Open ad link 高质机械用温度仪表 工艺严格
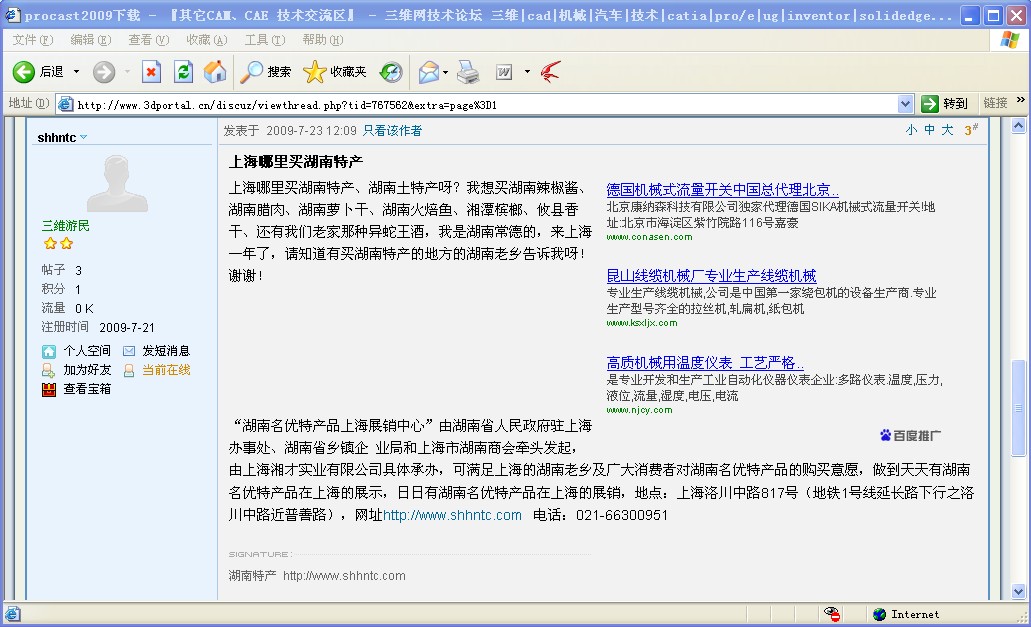The width and height of the screenshot is (1031, 627). (x=705, y=363)
